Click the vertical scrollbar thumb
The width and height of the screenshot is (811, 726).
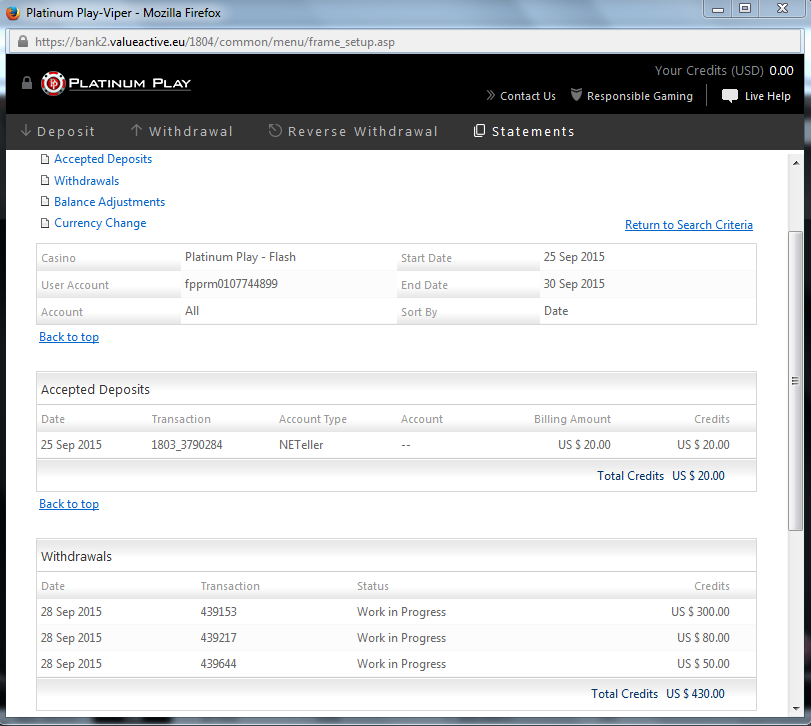pos(795,381)
